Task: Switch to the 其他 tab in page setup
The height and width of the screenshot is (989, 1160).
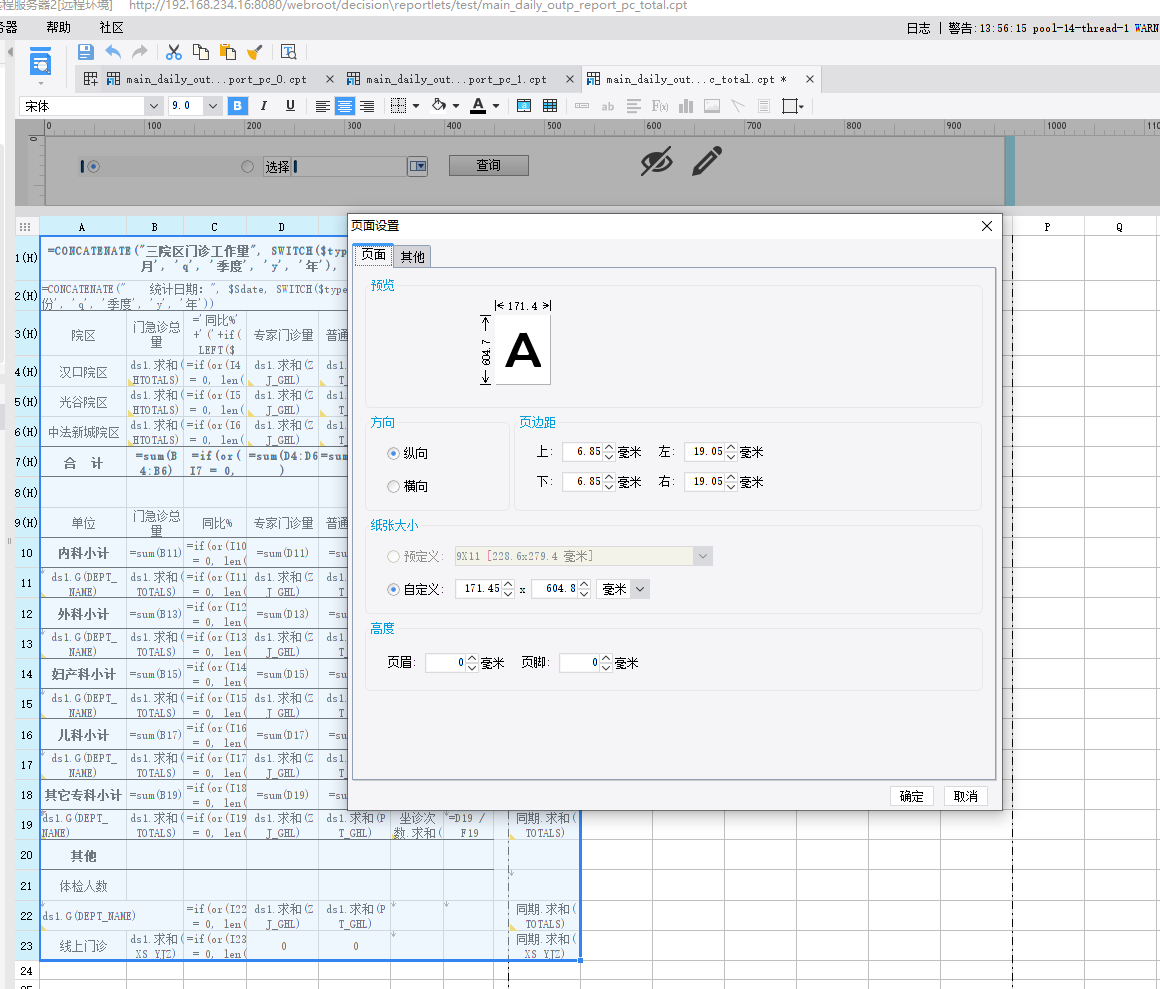Action: click(412, 257)
